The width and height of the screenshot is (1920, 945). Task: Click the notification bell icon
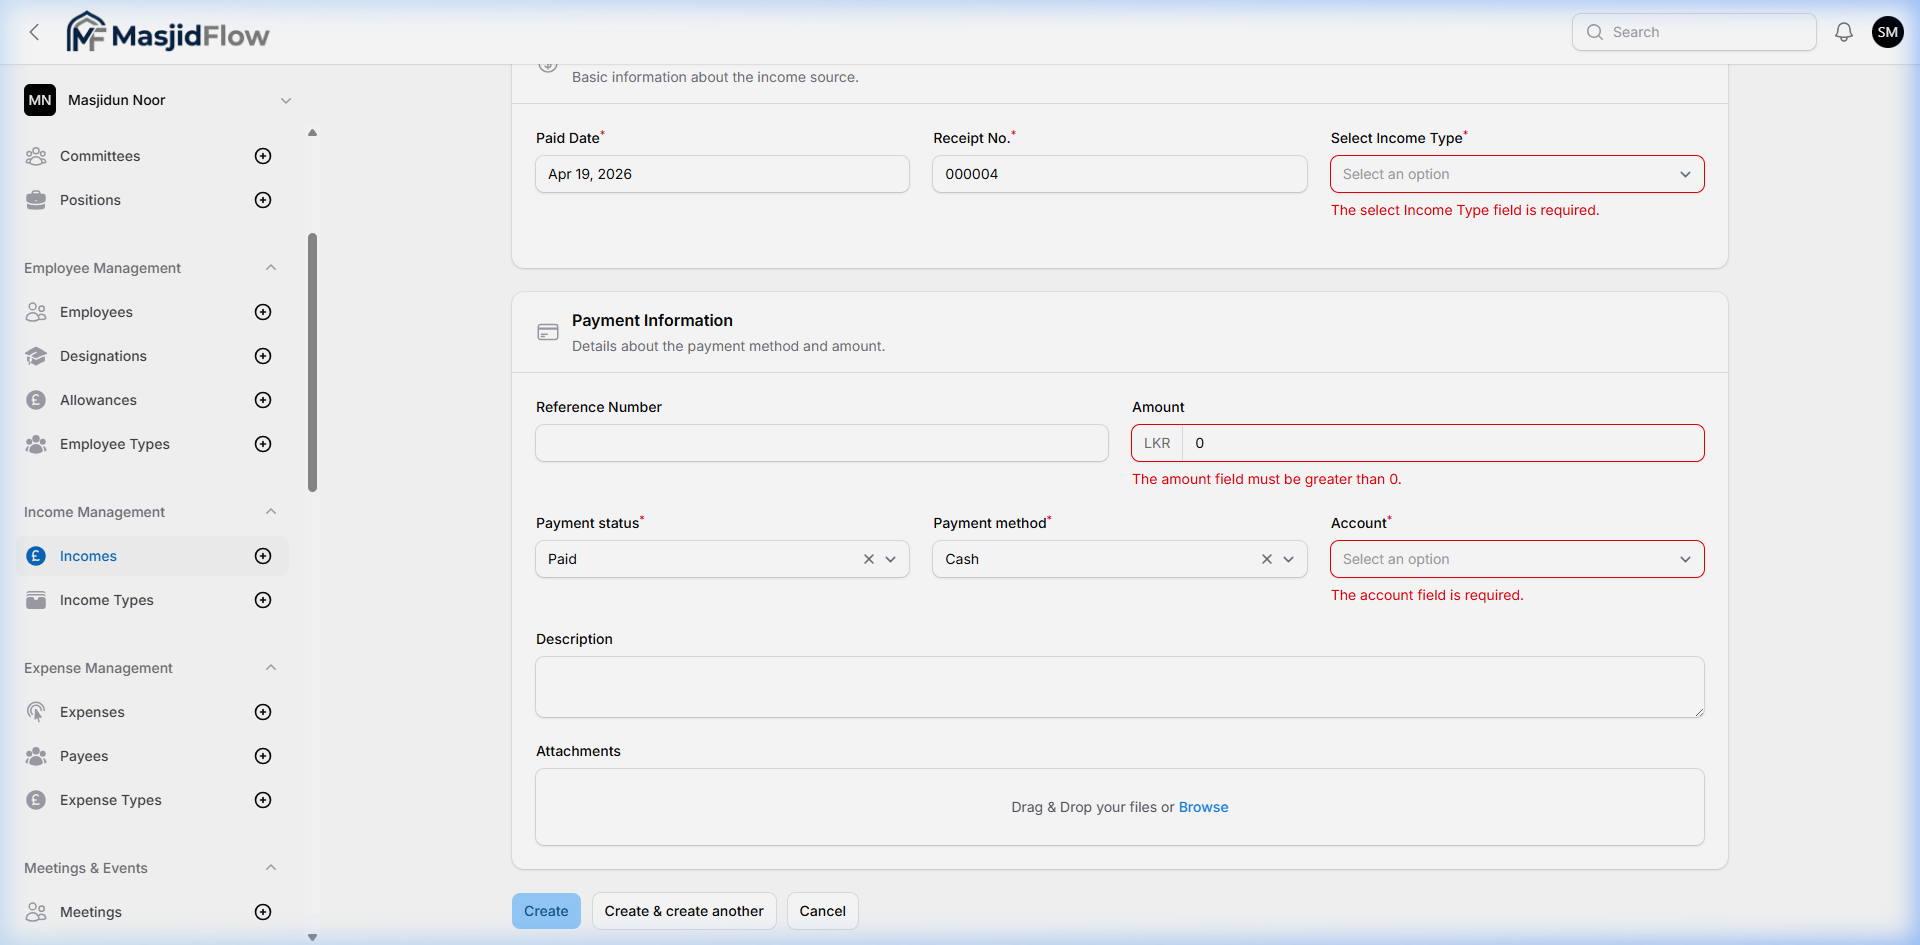1843,31
